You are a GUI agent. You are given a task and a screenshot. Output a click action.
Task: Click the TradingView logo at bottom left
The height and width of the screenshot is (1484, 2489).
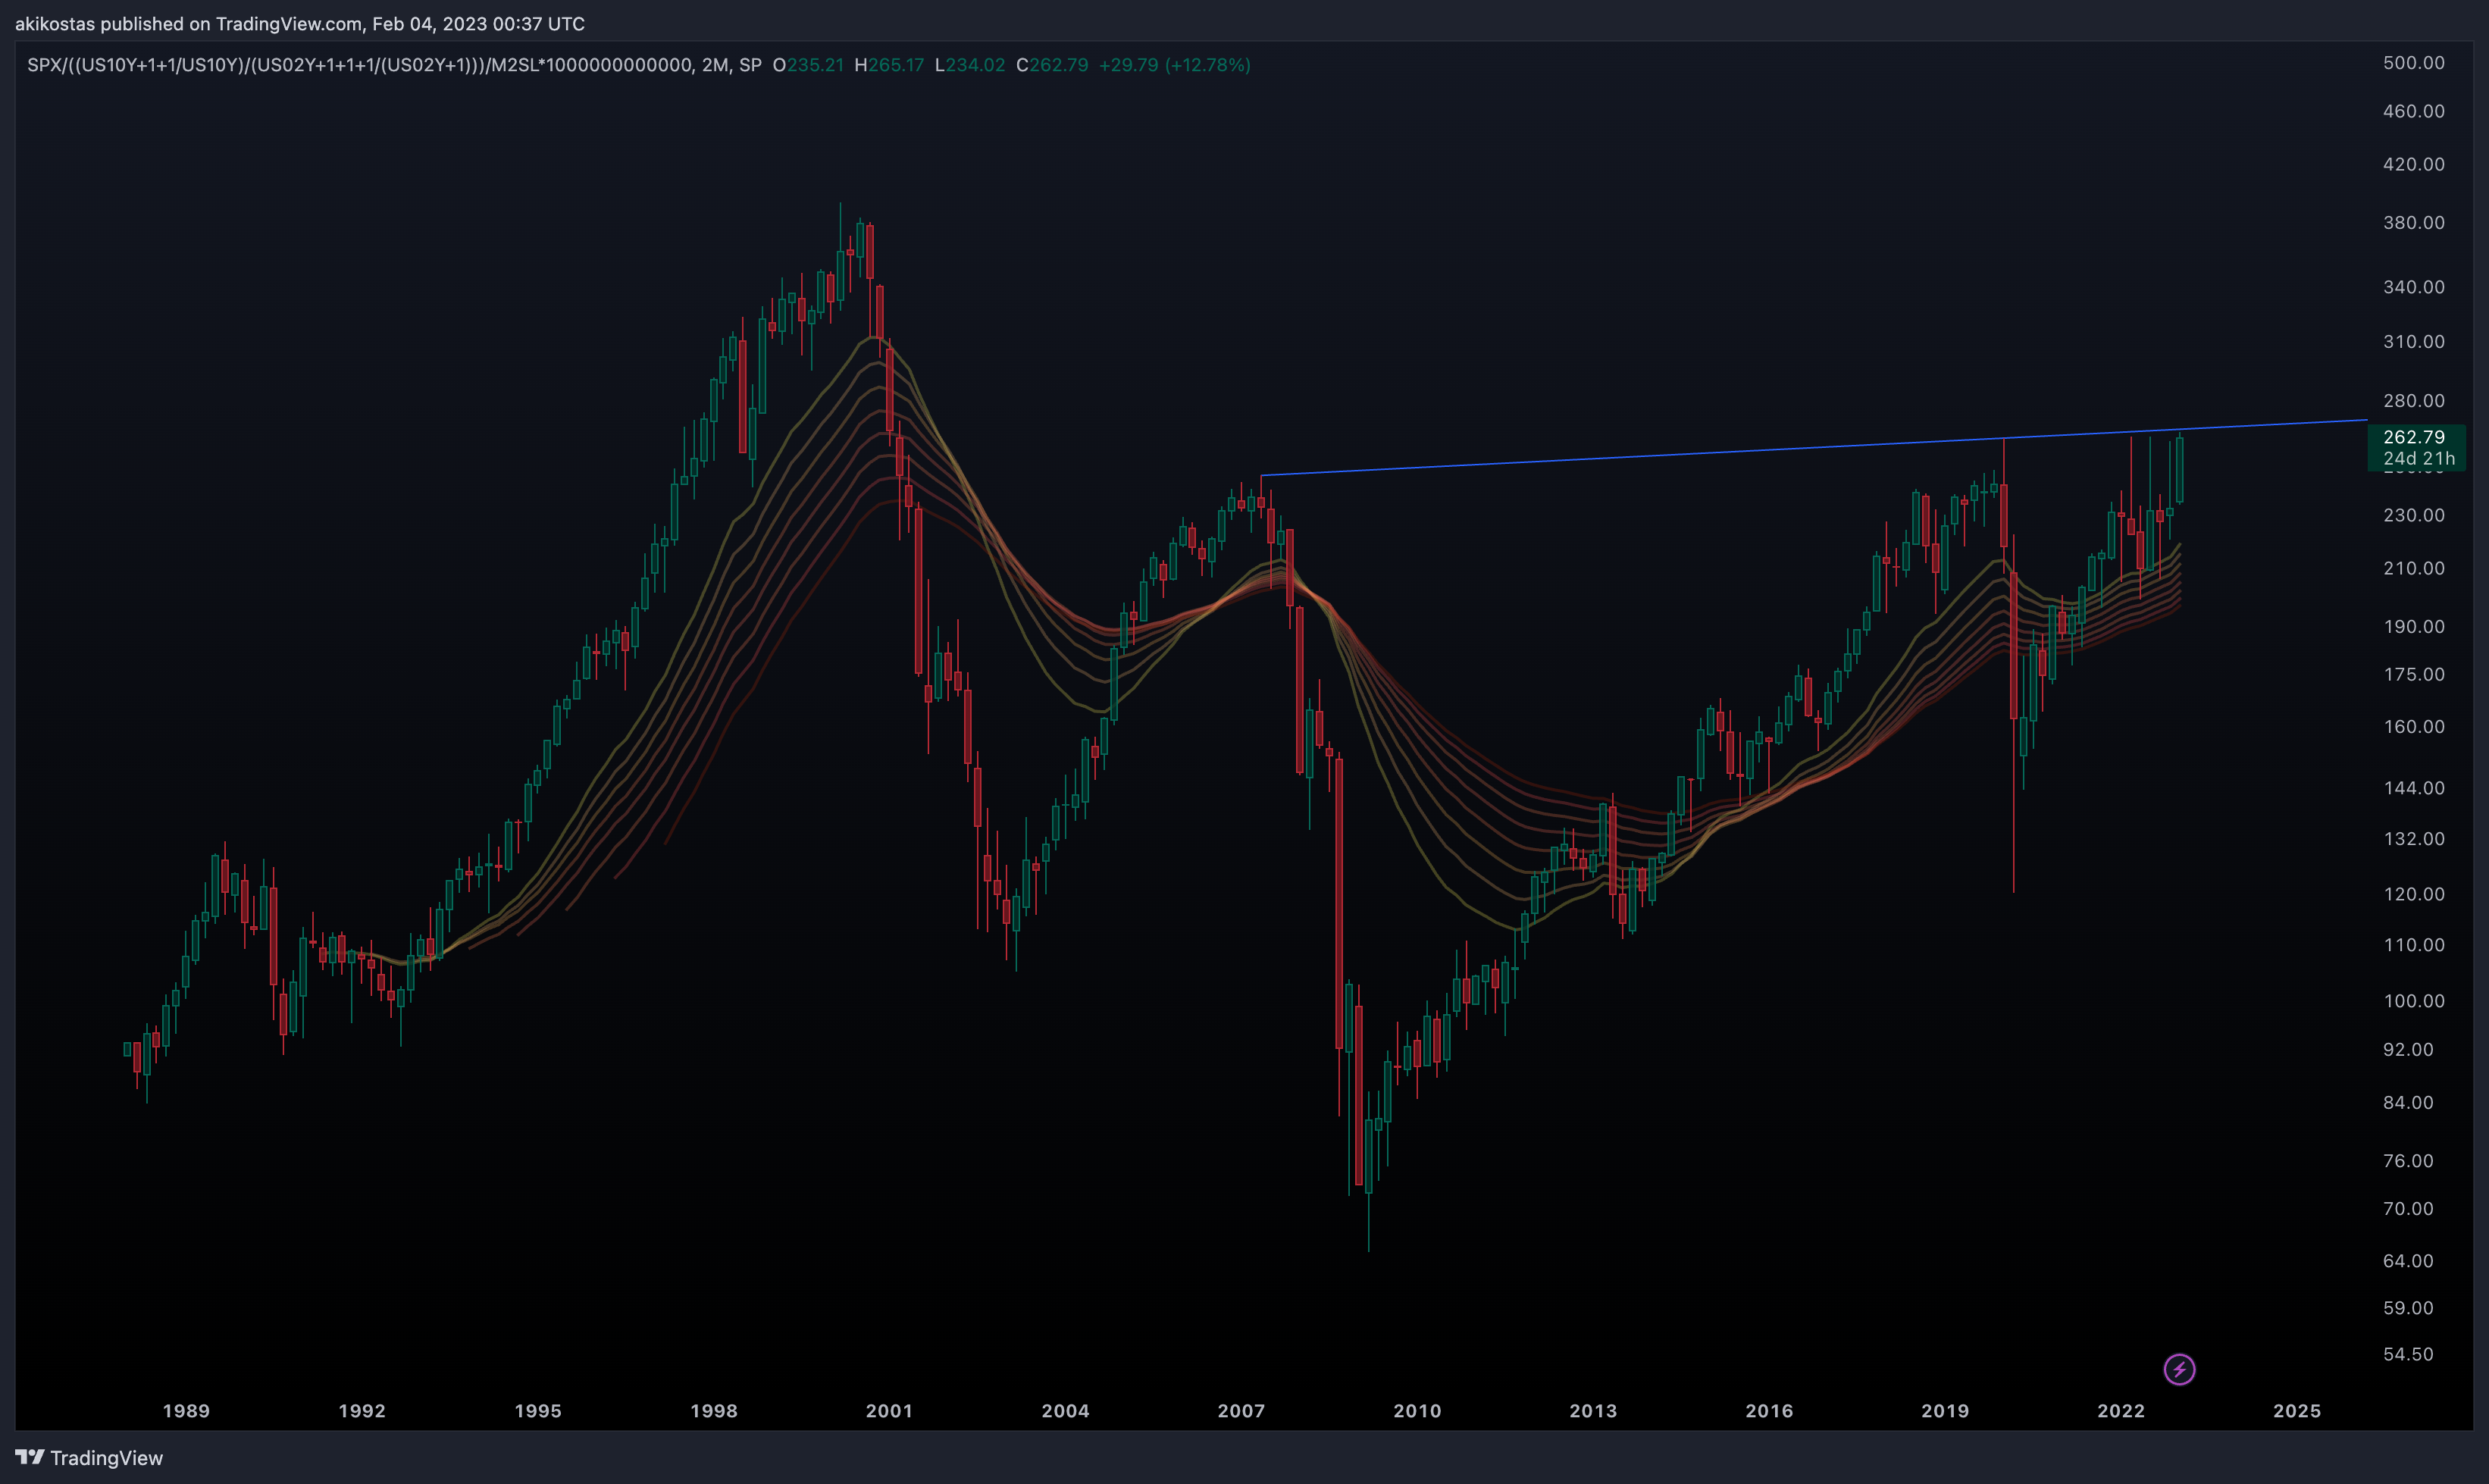coord(89,1458)
